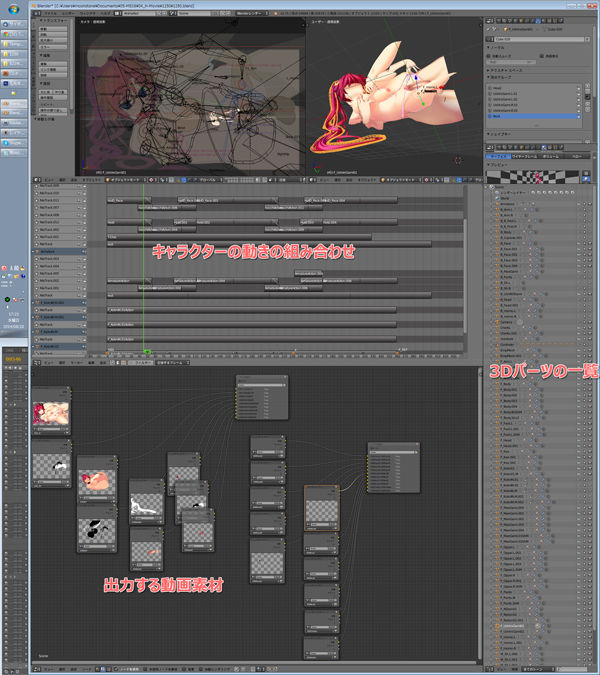
Task: Open World tab in upper Properties editor
Action: click(515, 21)
